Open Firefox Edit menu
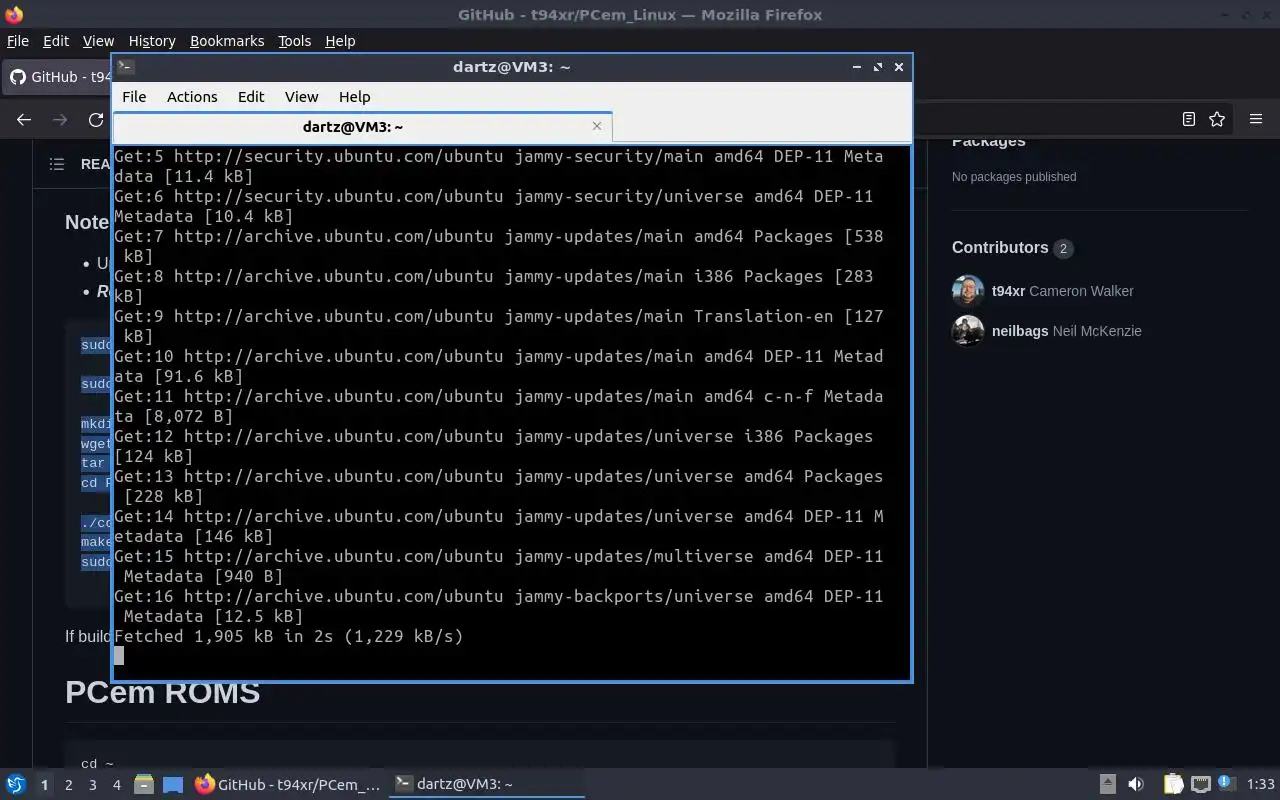Image resolution: width=1280 pixels, height=800 pixels. [x=56, y=41]
